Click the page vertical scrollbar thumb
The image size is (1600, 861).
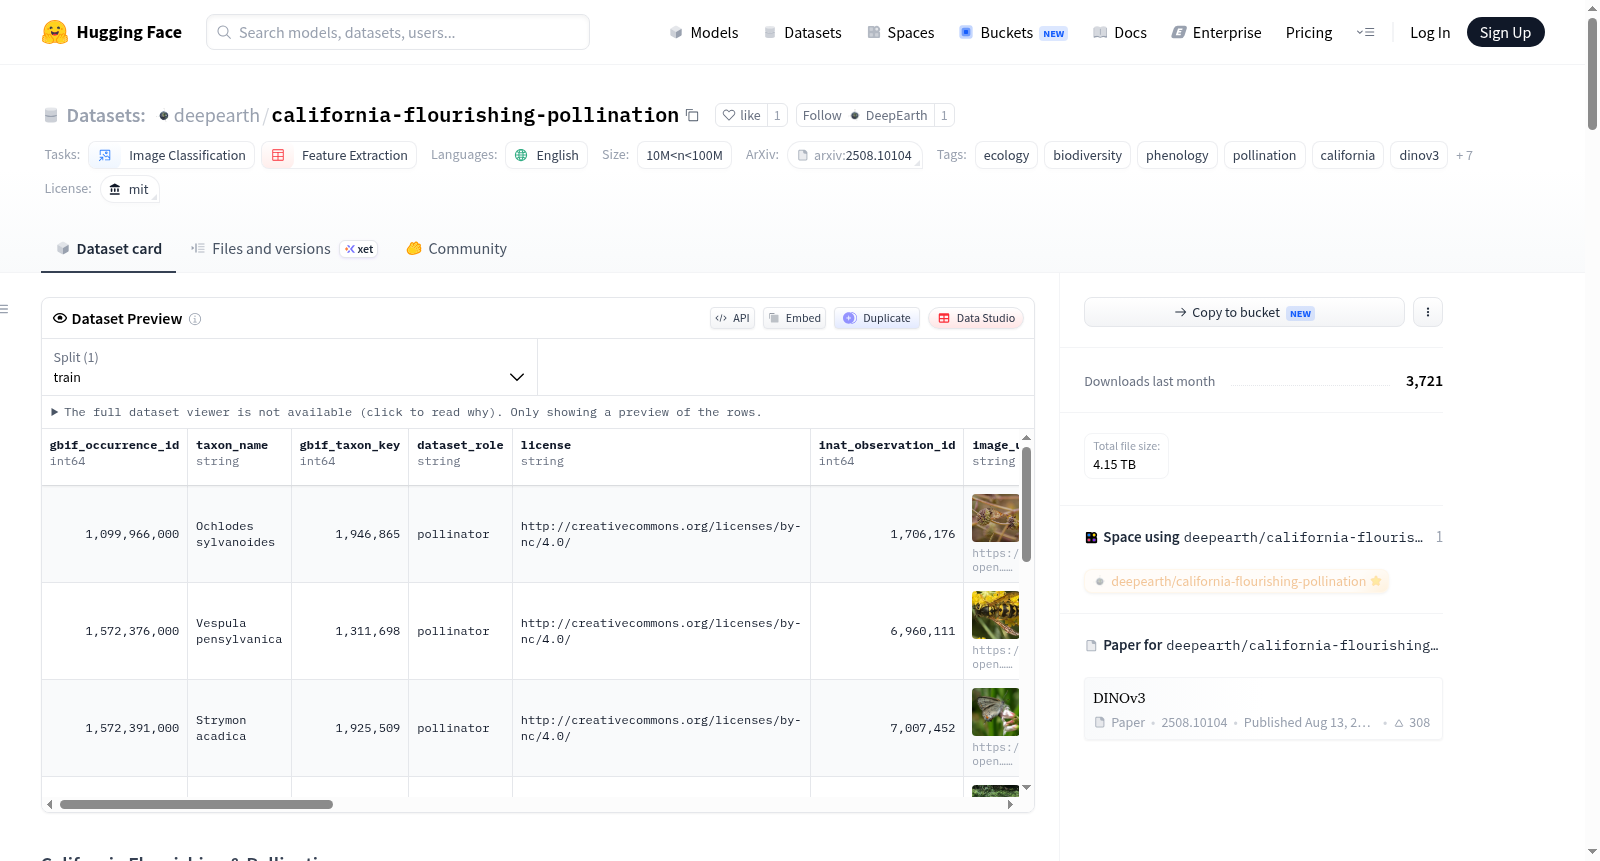(1592, 73)
